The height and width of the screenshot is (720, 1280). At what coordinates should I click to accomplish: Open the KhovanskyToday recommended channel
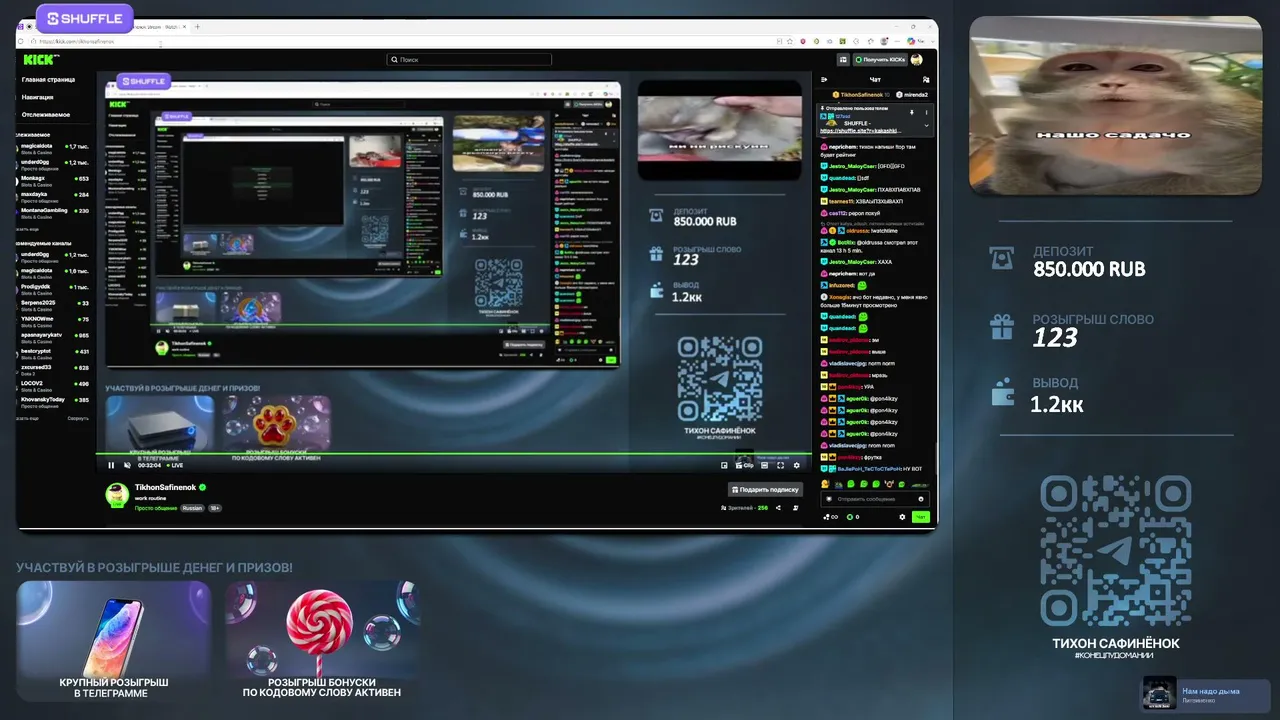click(52, 401)
